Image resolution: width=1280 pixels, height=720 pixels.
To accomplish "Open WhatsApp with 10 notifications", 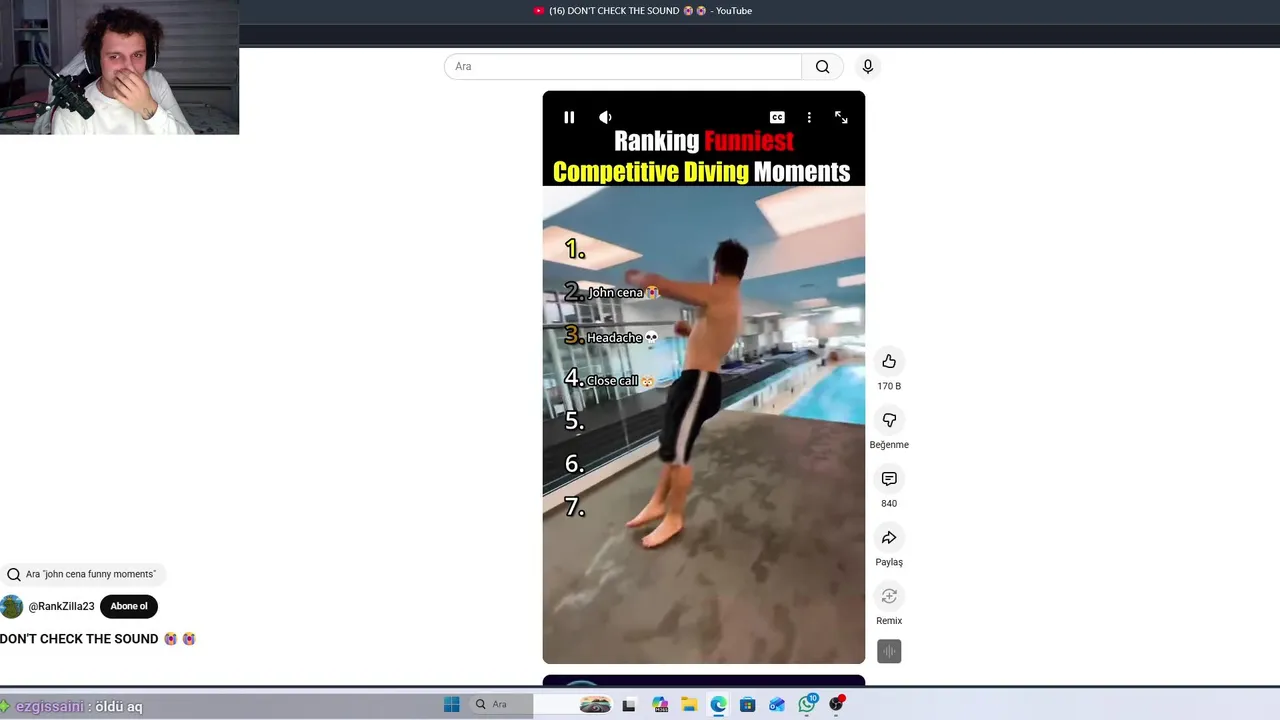I will (807, 703).
